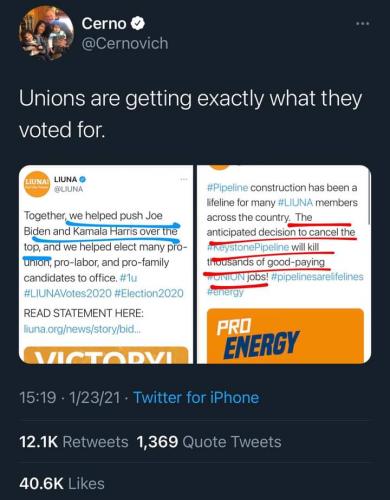This screenshot has width=390, height=500.
Task: Click the PRO ENERGY orange banner
Action: point(285,336)
